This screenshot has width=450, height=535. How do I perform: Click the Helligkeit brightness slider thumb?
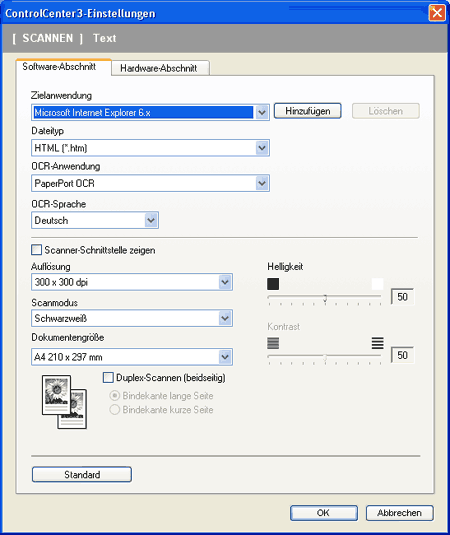pos(325,298)
